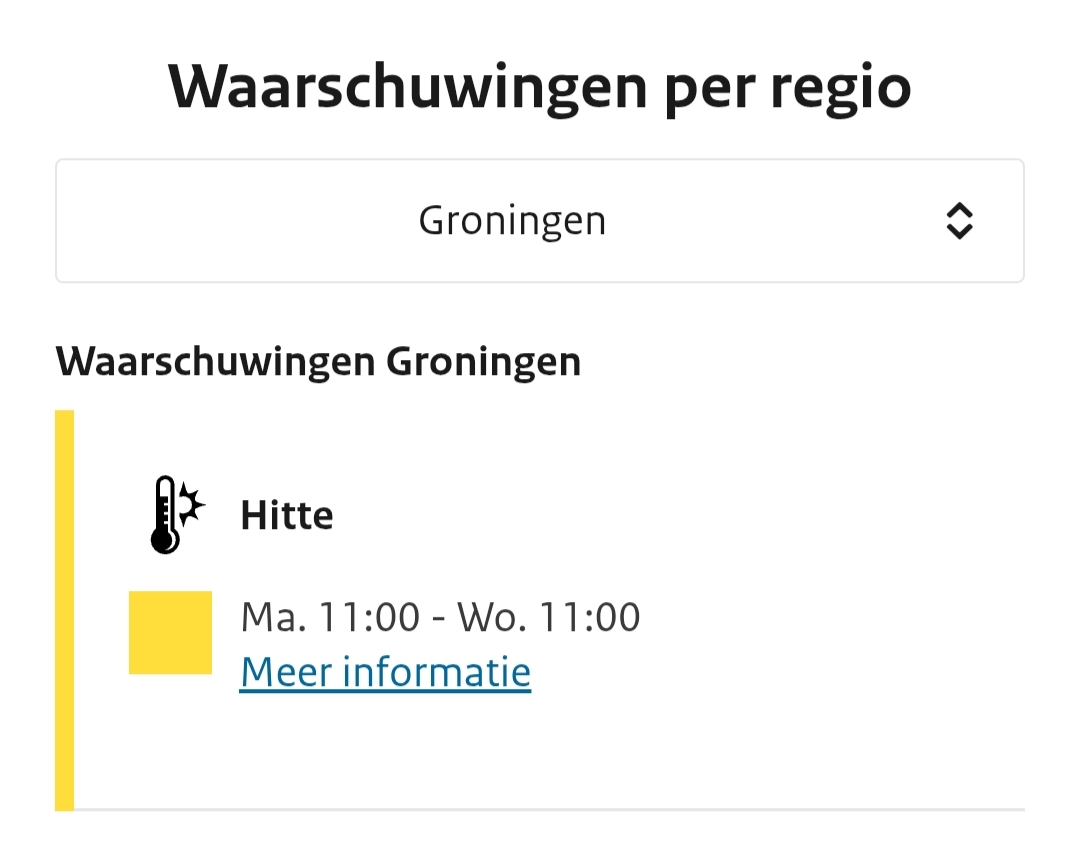Click the sun symbol beside the thermometer
1080x867 pixels.
(190, 506)
